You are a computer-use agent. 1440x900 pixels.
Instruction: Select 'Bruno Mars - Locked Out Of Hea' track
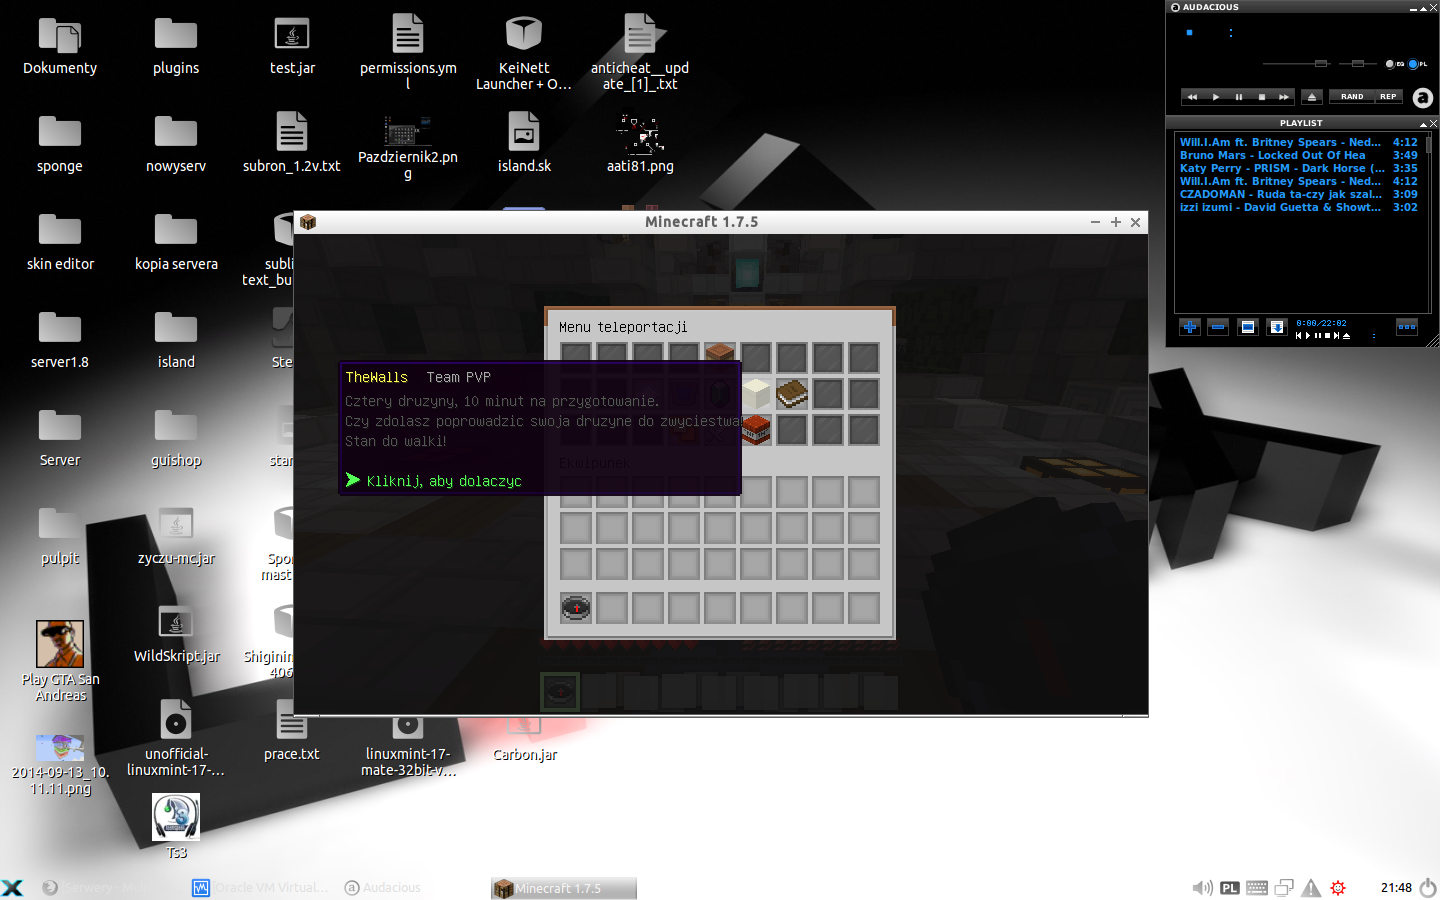(1298, 155)
